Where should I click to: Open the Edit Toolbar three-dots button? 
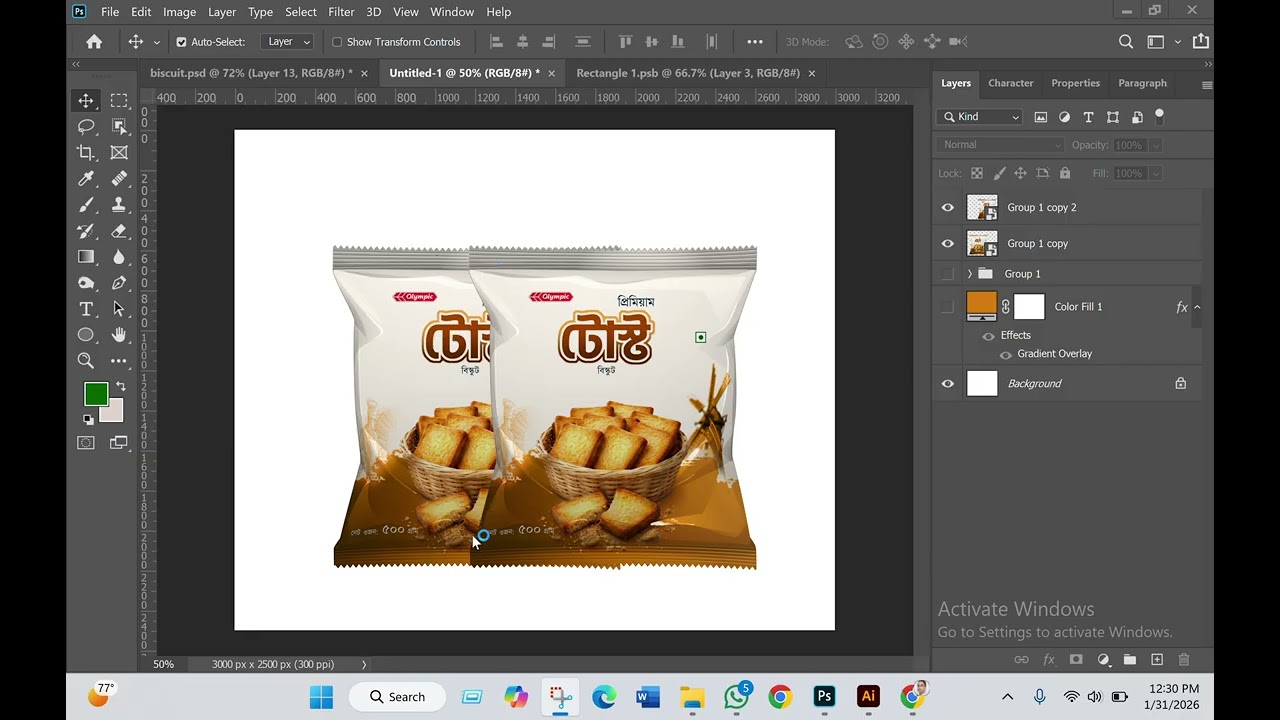point(119,361)
